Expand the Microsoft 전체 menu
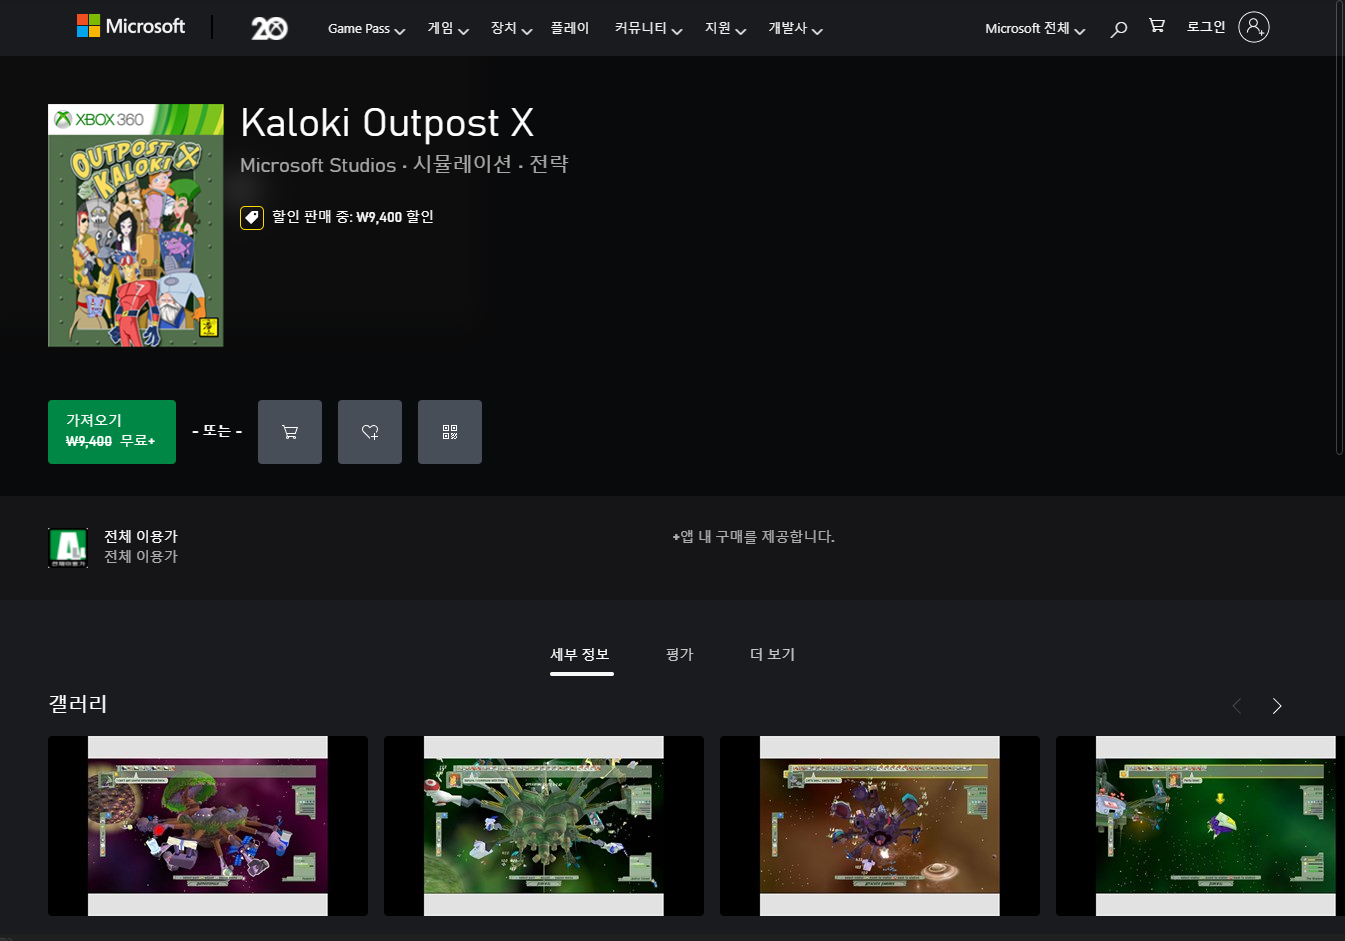Screen dimensions: 1345x941 [x=1035, y=29]
